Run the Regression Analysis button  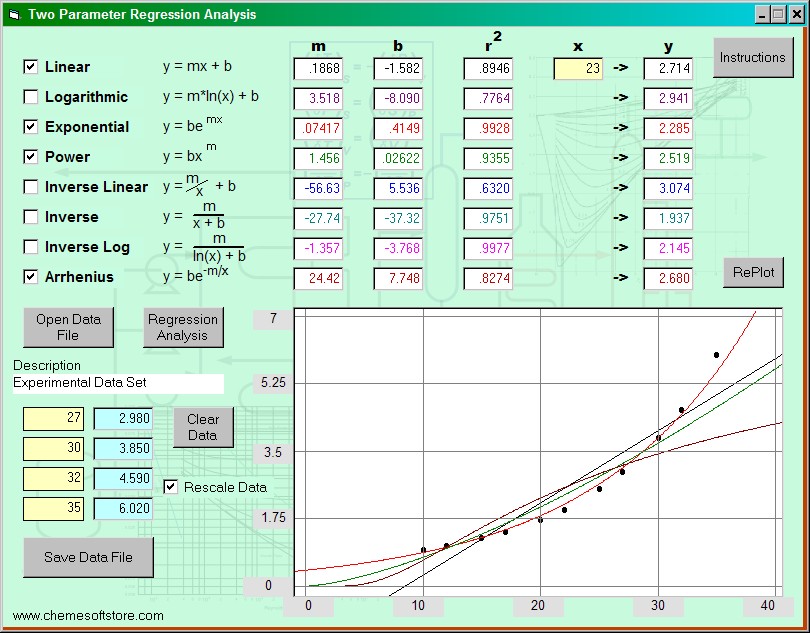[183, 327]
